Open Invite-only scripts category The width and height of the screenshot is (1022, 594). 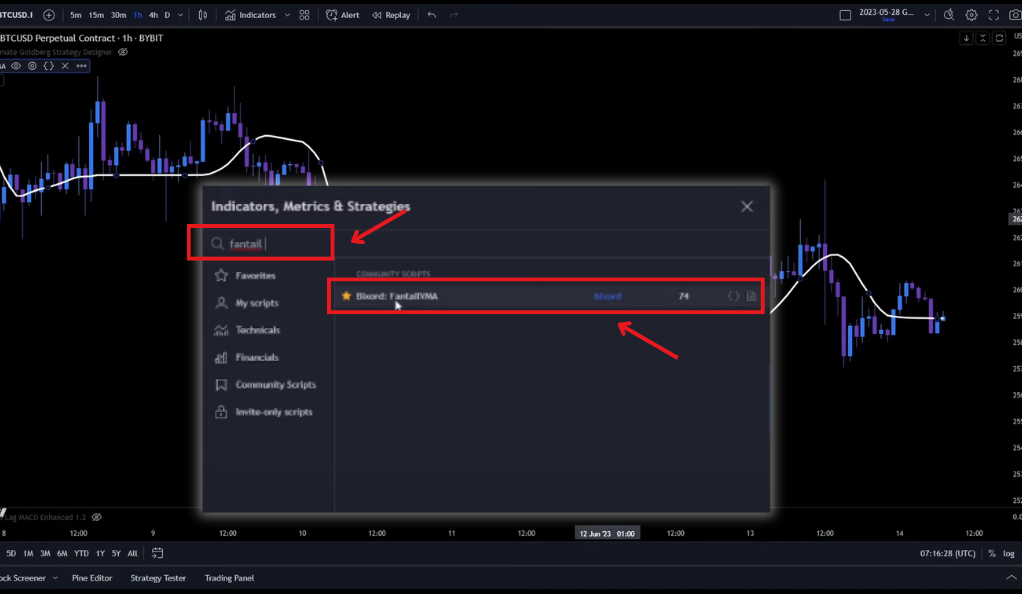[x=274, y=412]
